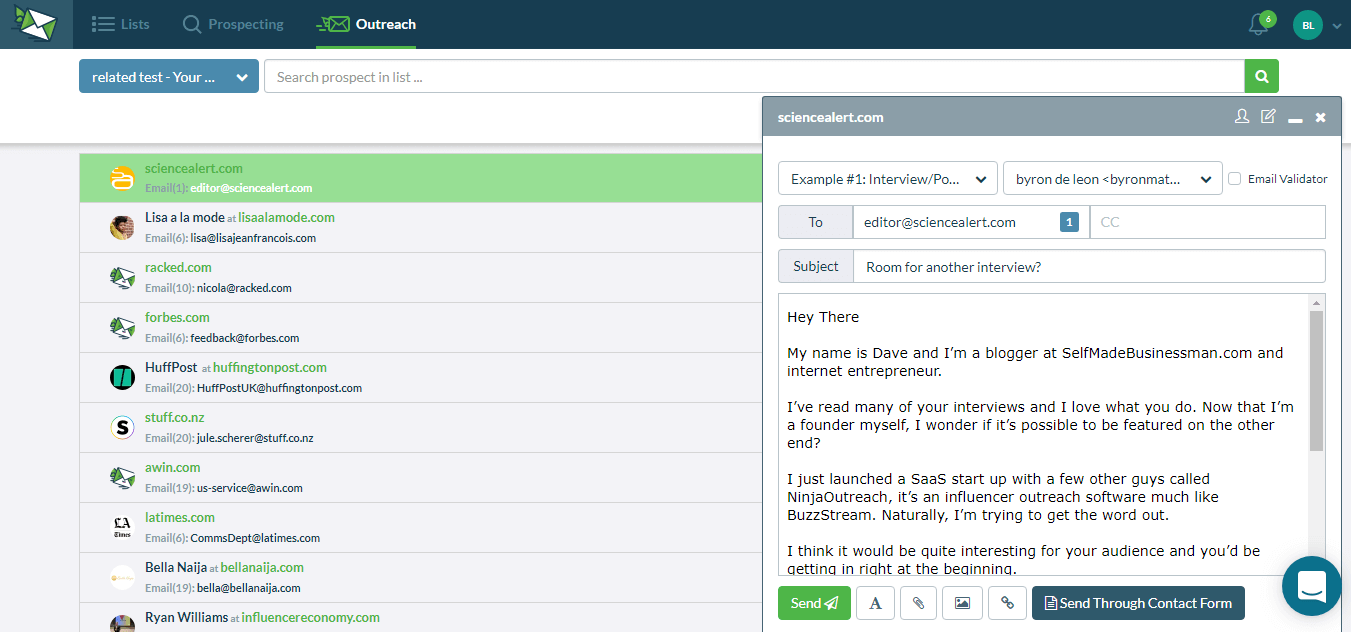Click email HuffPostUK@huffingtonpost.com

[279, 388]
